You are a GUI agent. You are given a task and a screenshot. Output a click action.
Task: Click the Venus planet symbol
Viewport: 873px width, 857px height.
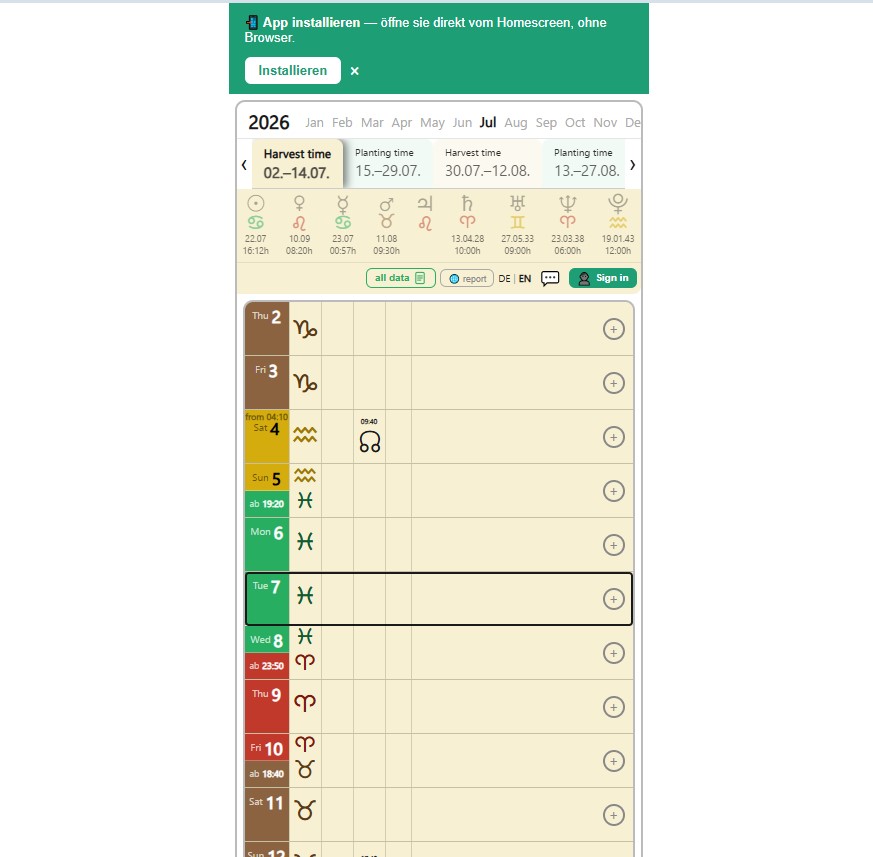[x=300, y=203]
